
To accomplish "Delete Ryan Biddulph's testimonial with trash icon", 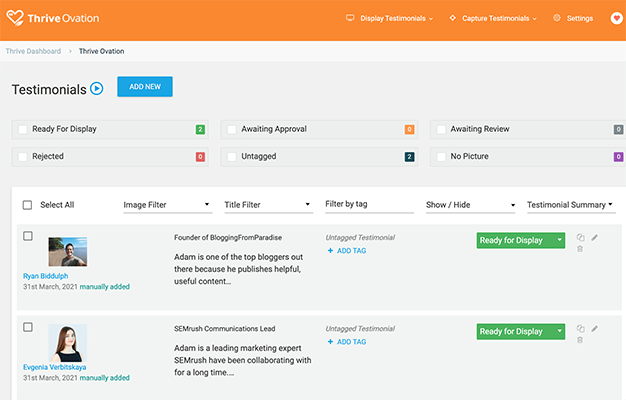I will tap(580, 249).
